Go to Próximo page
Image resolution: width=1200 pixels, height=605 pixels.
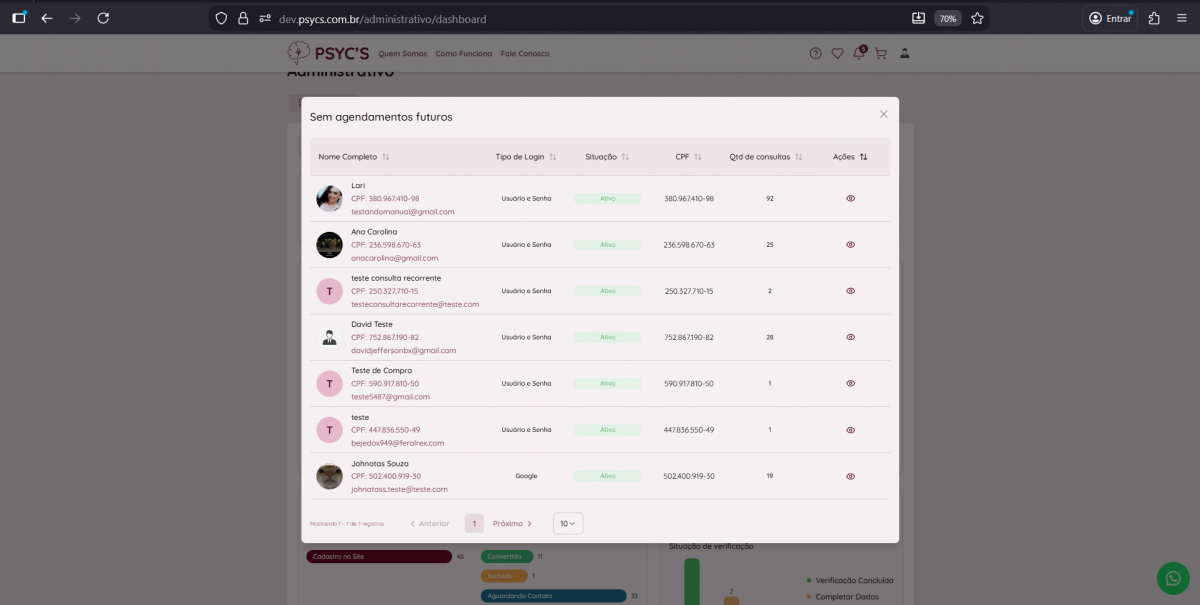tap(512, 523)
